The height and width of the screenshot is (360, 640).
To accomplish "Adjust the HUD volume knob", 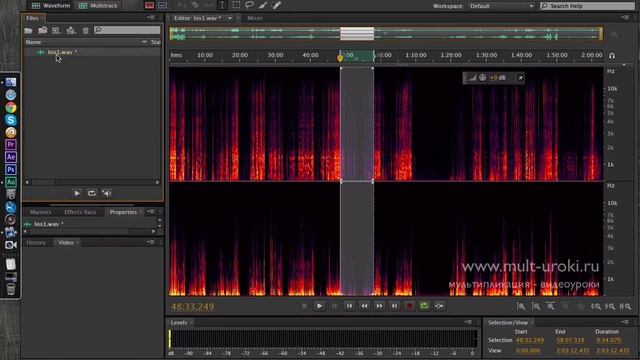I will click(x=482, y=78).
